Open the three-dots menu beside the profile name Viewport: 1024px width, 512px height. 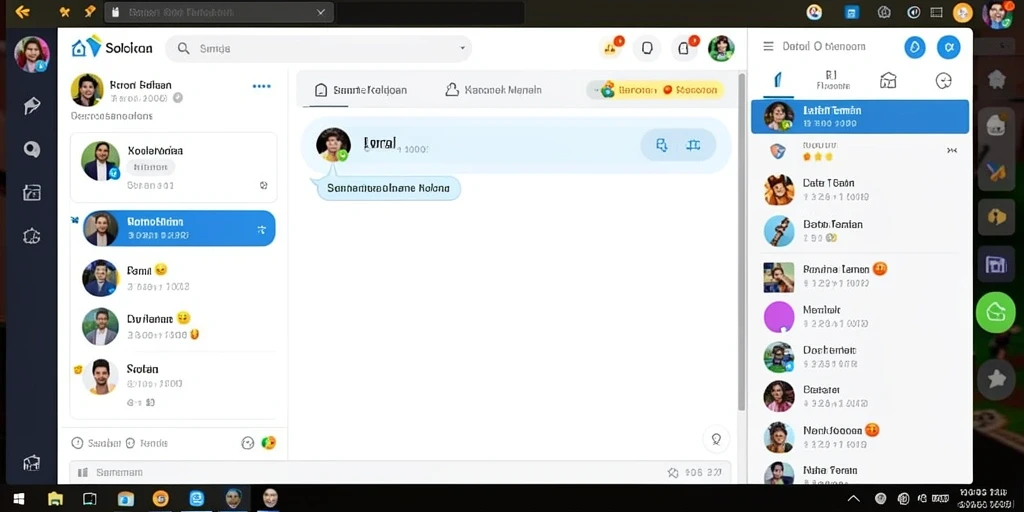(261, 86)
